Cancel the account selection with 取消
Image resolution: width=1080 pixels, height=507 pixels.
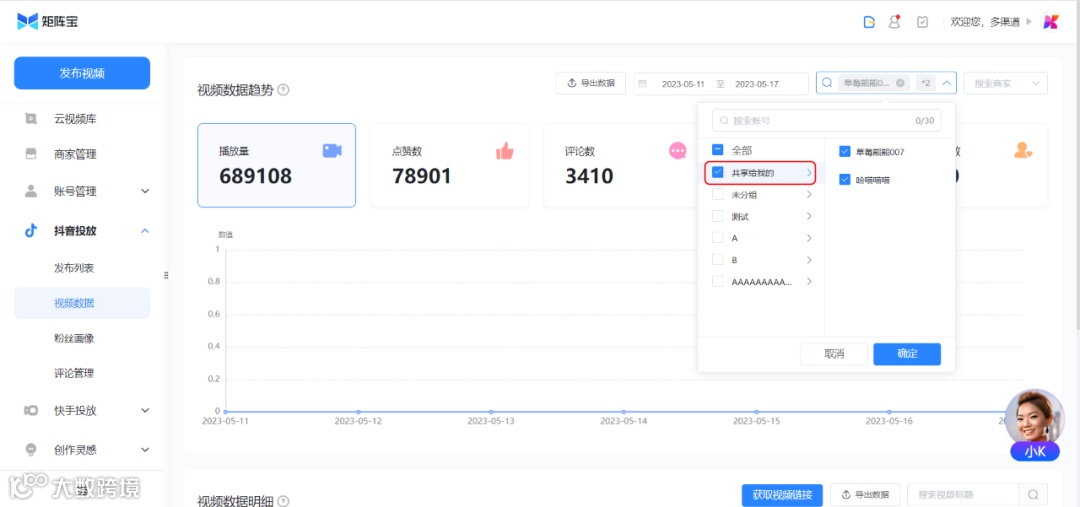[x=833, y=354]
